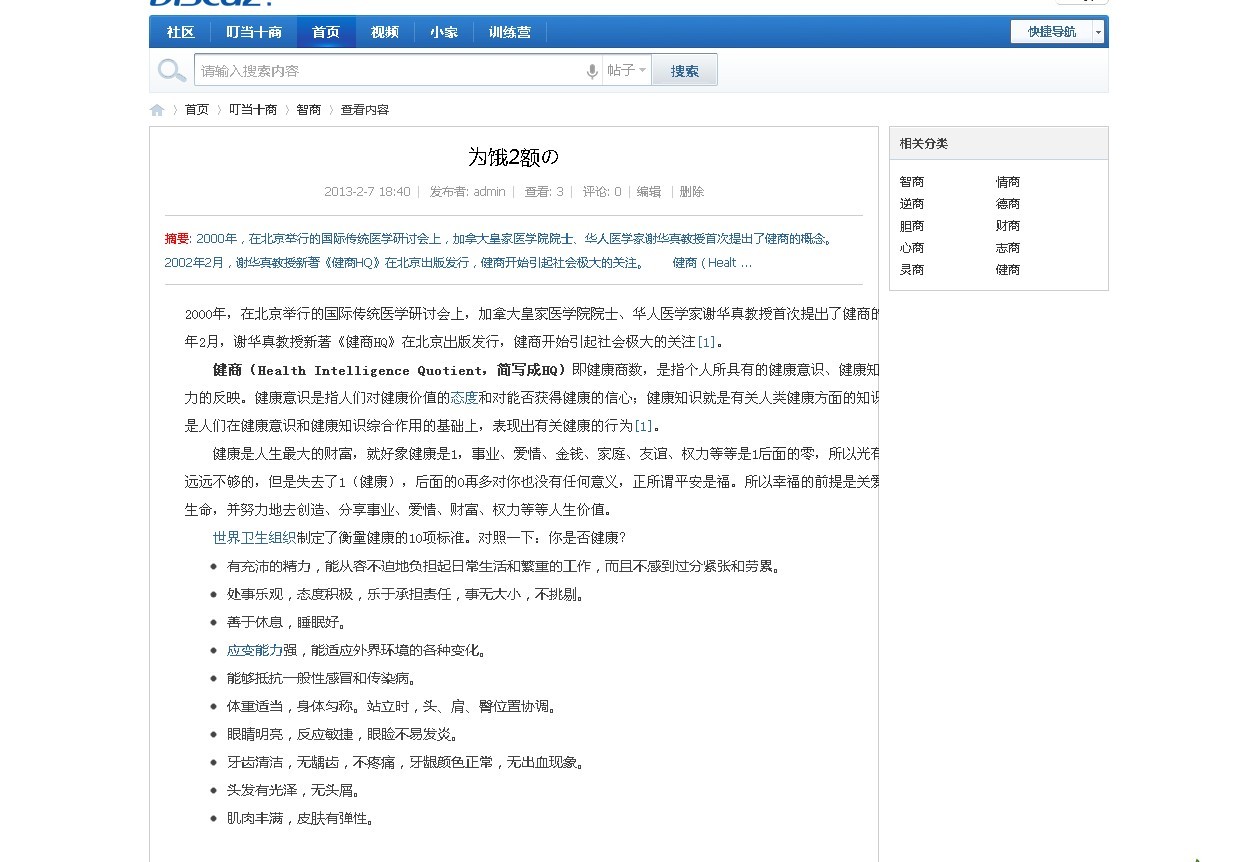Open 德商 in related categories
This screenshot has height=862, width=1248.
tap(1008, 204)
